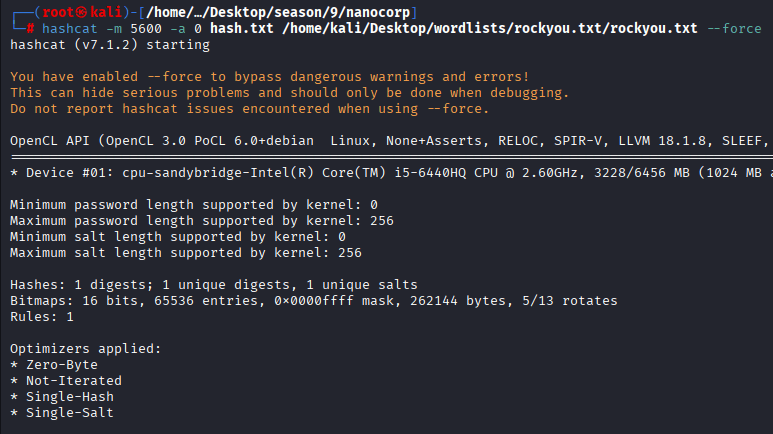Click the 'Optimizers applied:' heading

pos(85,348)
